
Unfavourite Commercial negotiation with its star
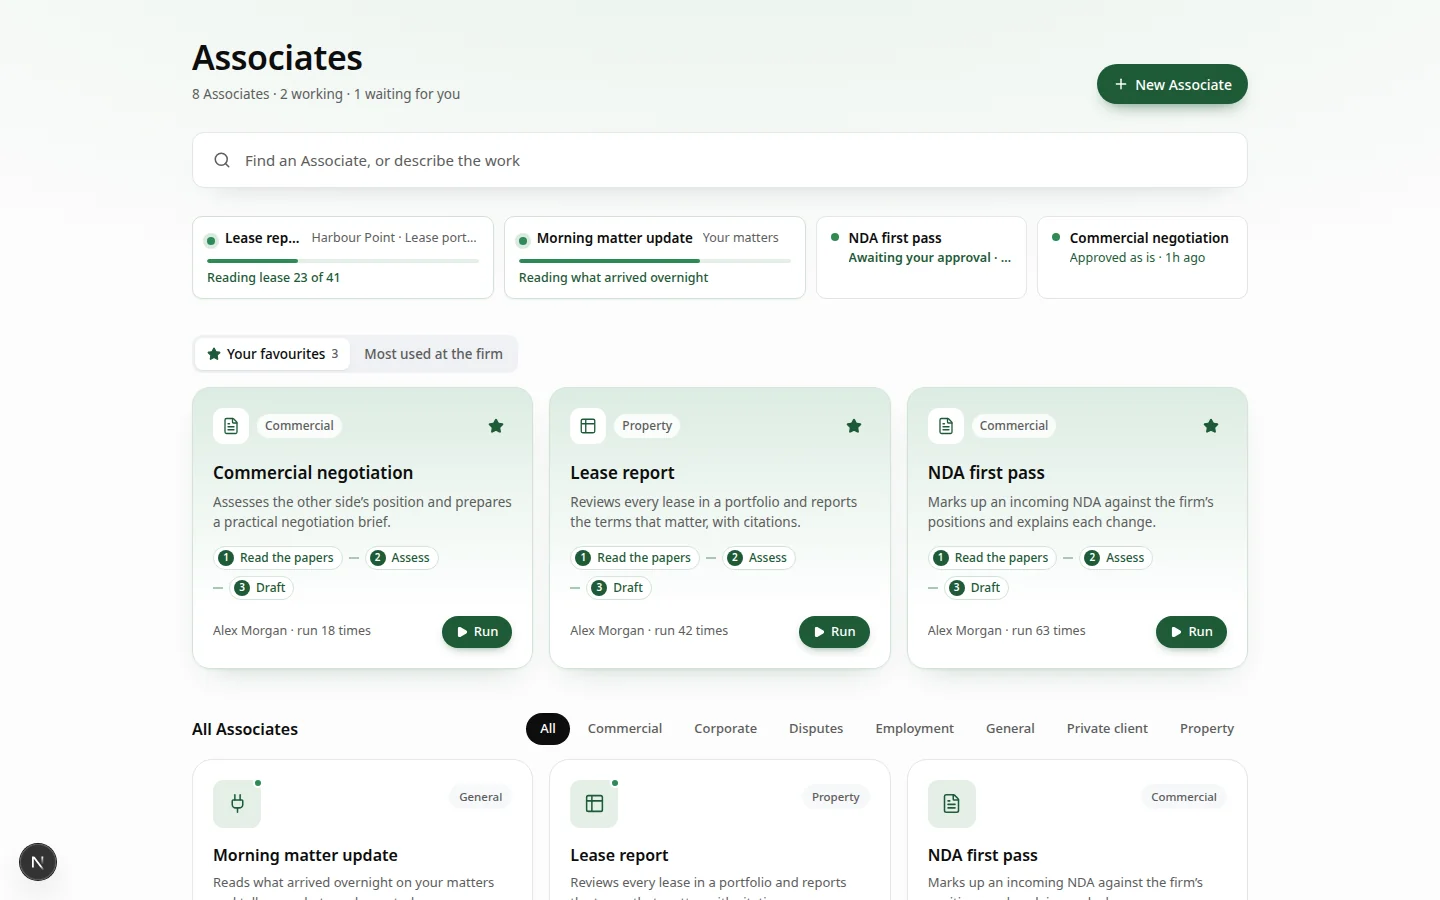pos(496,426)
